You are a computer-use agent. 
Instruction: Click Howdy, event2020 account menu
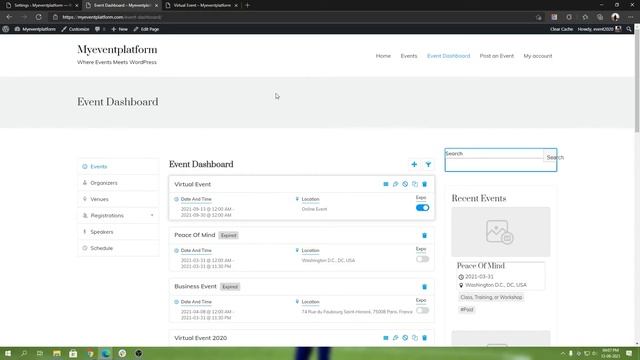click(599, 29)
